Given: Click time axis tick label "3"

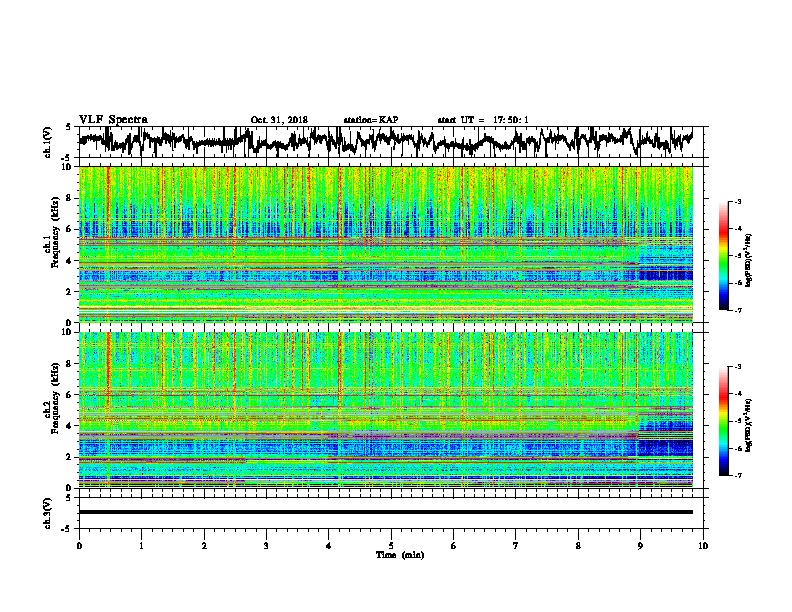Looking at the screenshot, I should click(x=266, y=546).
